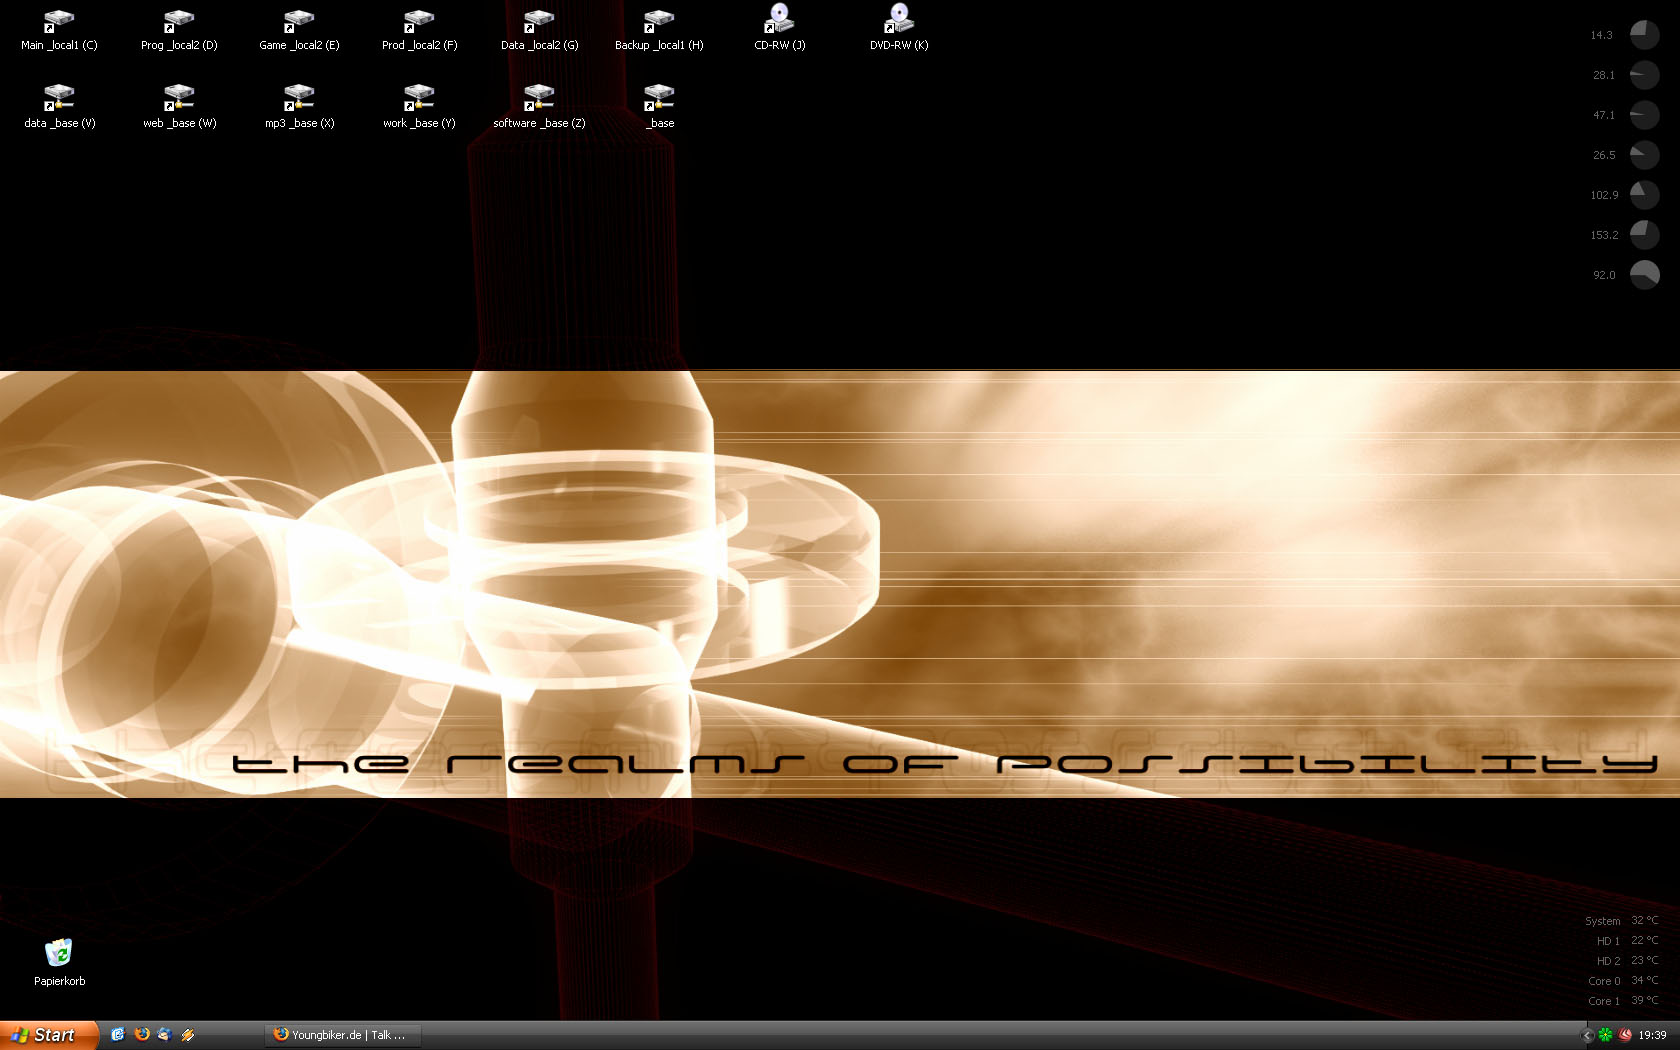
Task: Open the data _base (V) network drive
Action: pyautogui.click(x=59, y=108)
